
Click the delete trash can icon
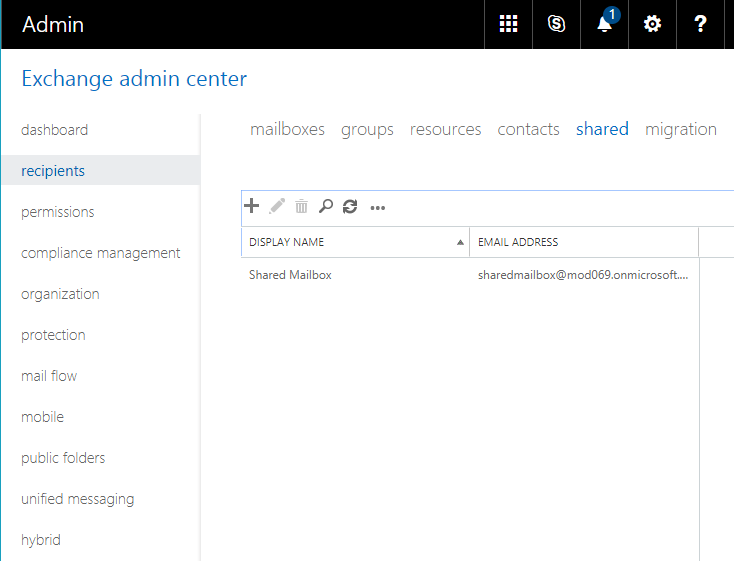click(301, 206)
